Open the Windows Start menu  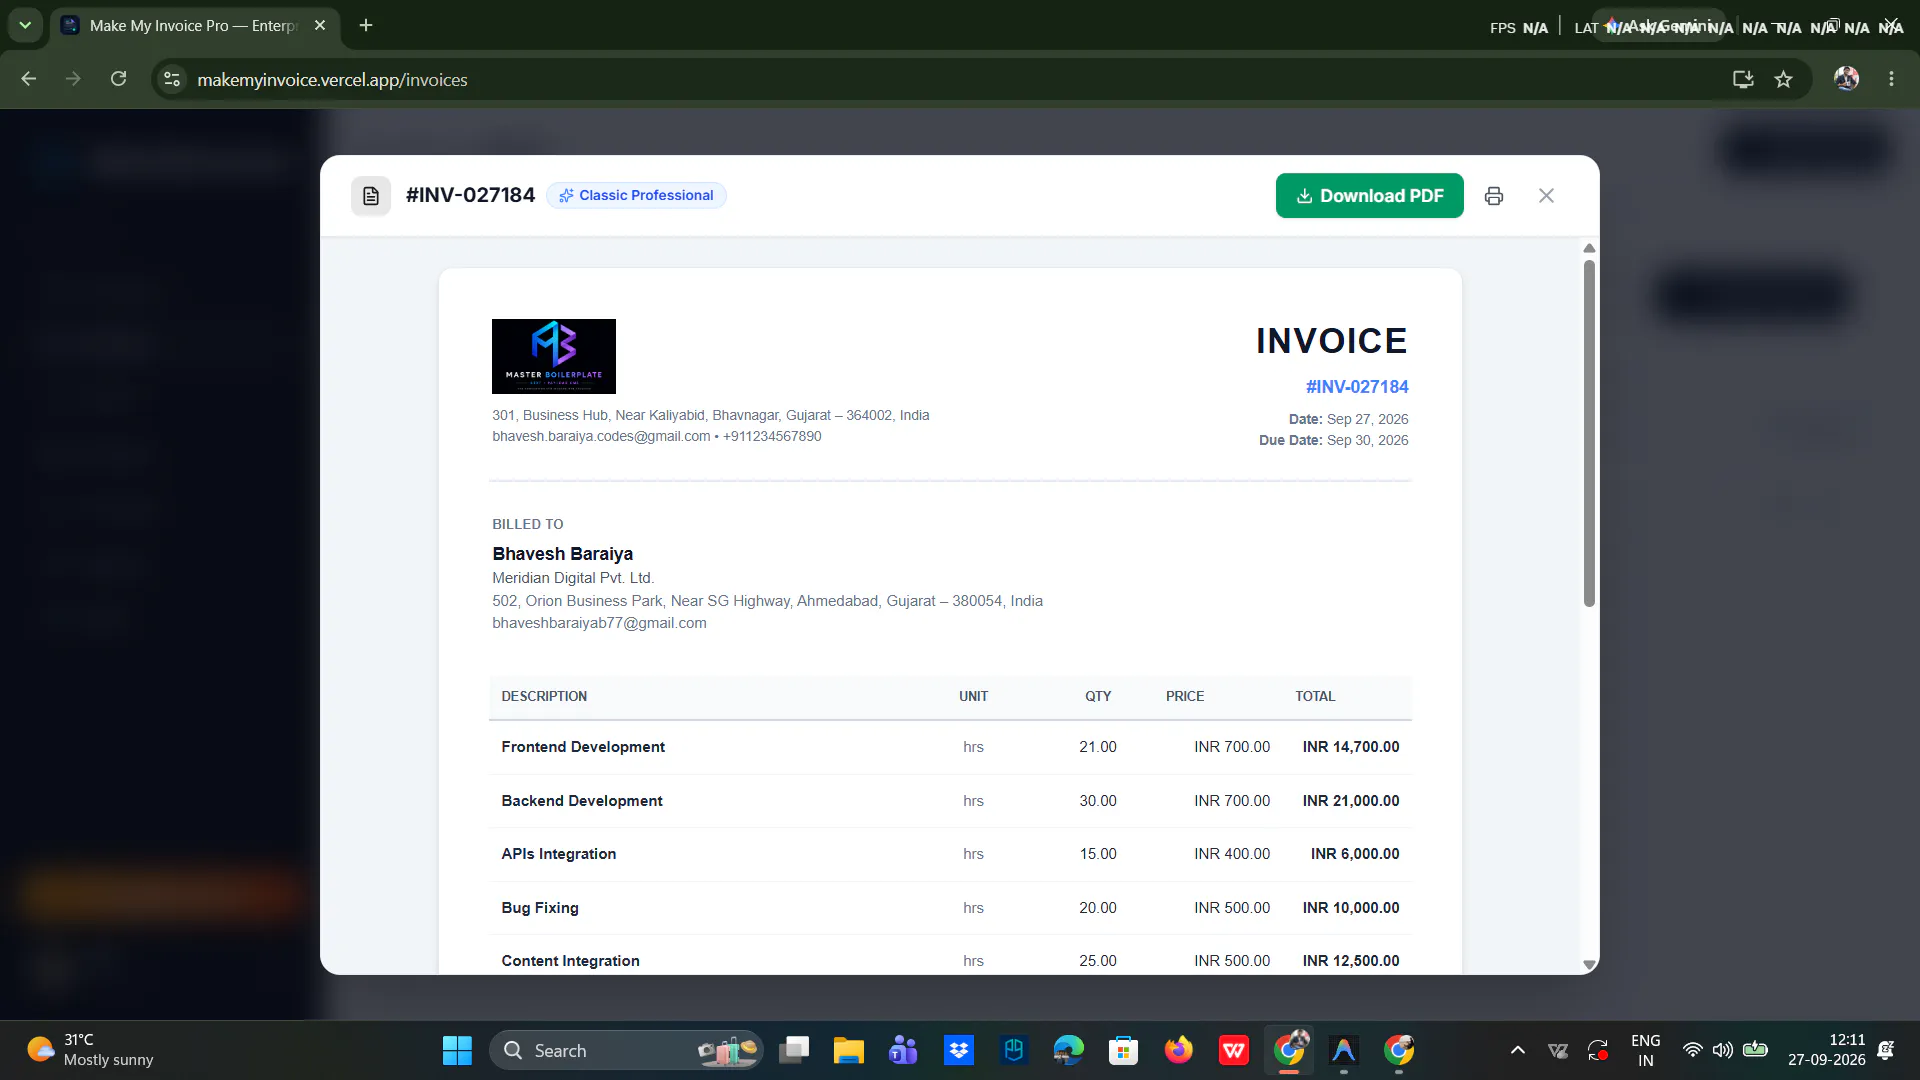click(457, 1050)
